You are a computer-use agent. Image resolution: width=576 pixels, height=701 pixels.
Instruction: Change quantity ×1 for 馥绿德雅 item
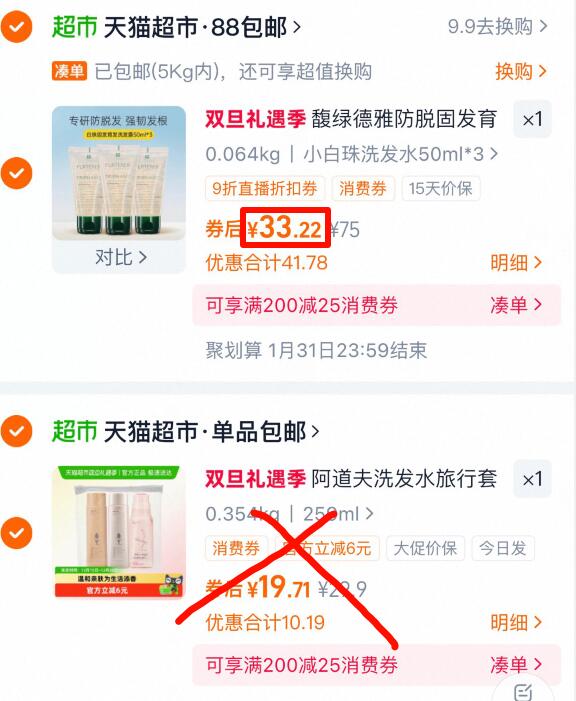coord(532,119)
